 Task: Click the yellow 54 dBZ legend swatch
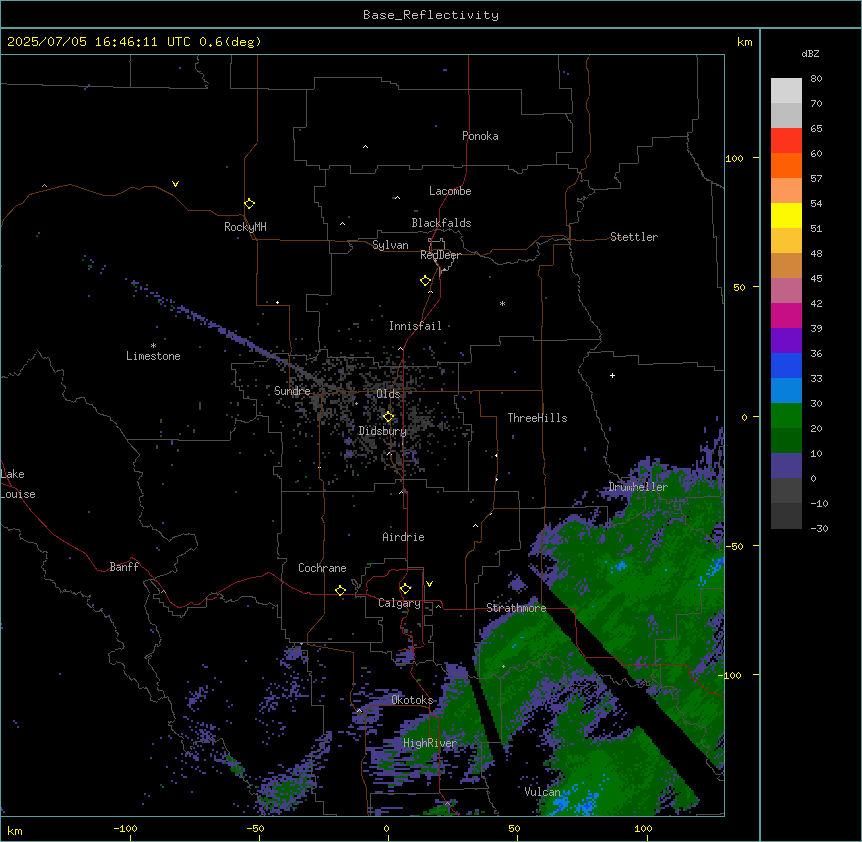click(x=786, y=215)
